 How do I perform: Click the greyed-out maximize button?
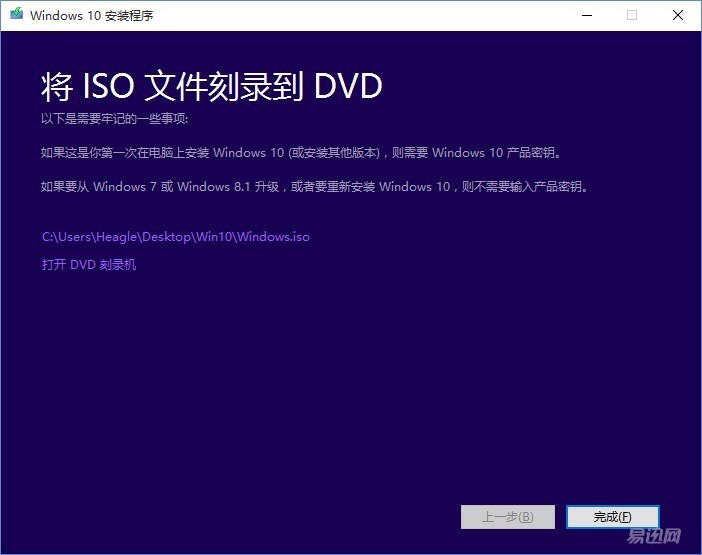pos(632,15)
